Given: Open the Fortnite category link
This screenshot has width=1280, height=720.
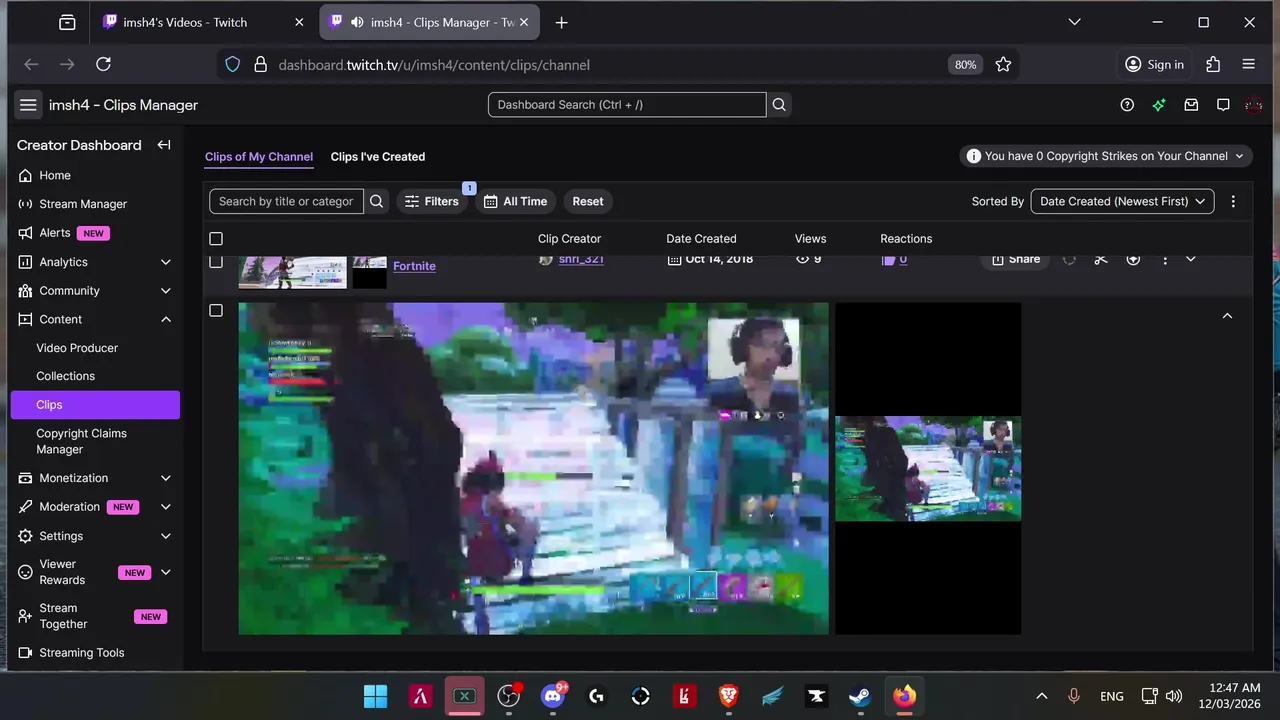Looking at the screenshot, I should click(x=414, y=266).
